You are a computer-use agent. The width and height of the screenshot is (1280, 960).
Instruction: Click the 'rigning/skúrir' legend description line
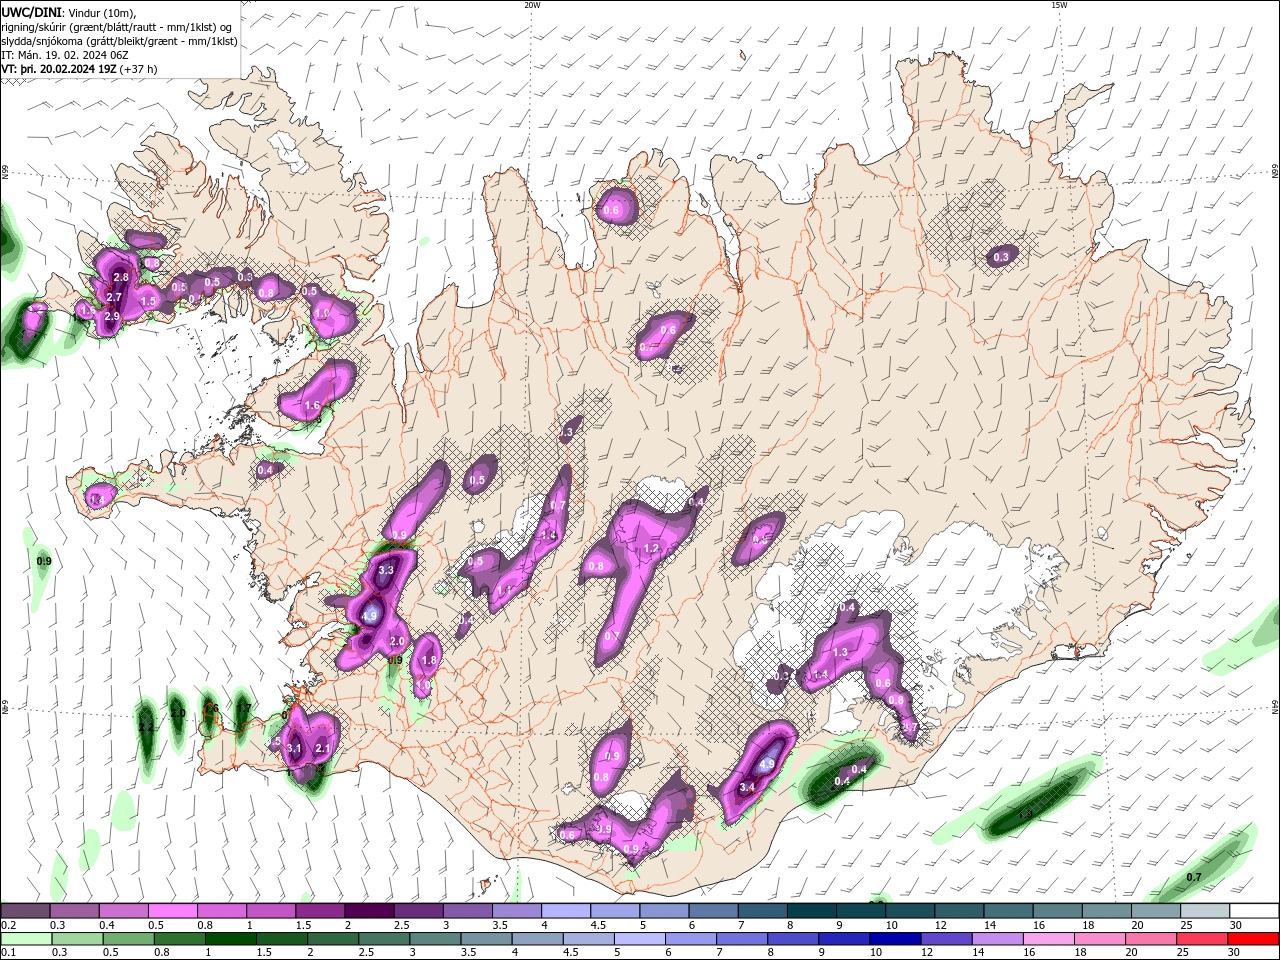[116, 26]
